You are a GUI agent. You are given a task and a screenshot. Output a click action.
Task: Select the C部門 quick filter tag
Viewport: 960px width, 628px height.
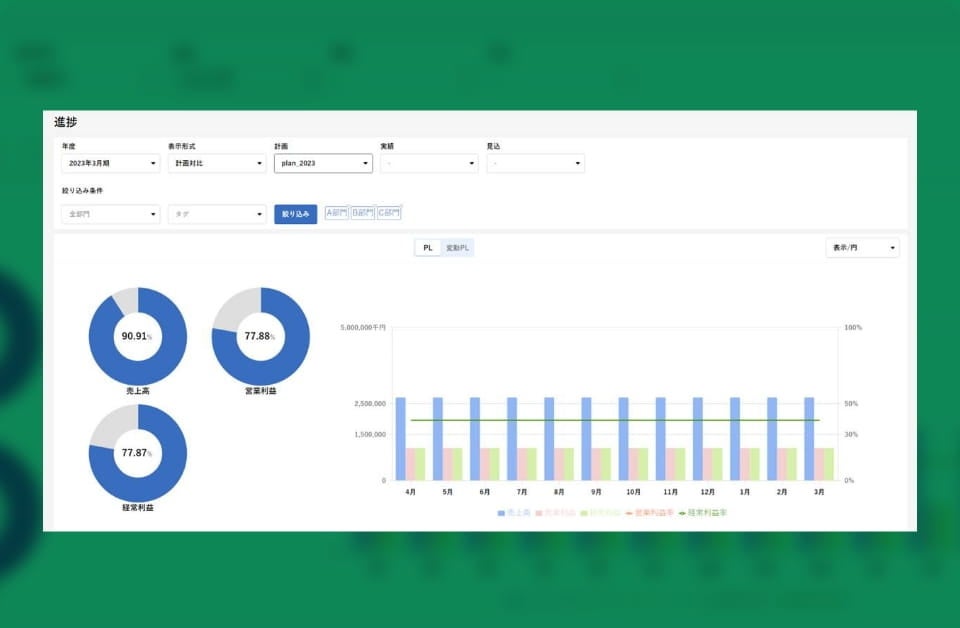(x=389, y=213)
